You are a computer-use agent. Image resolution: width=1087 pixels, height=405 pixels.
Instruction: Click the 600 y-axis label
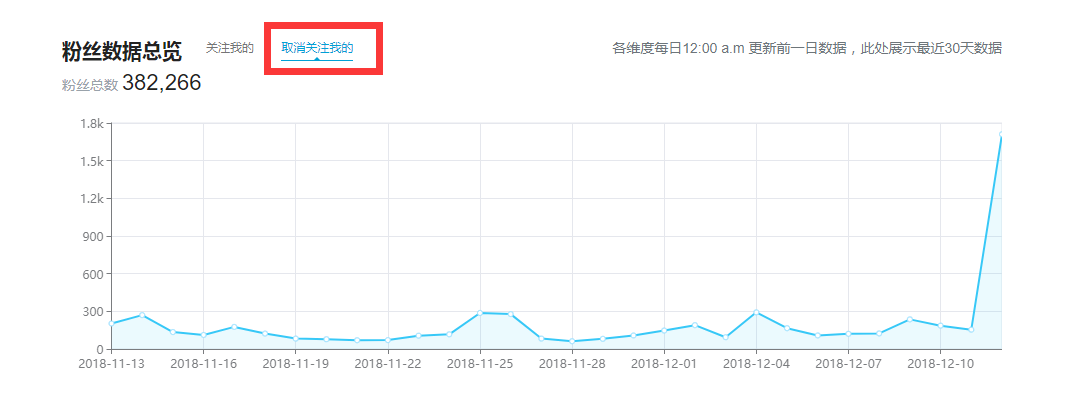[x=94, y=274]
